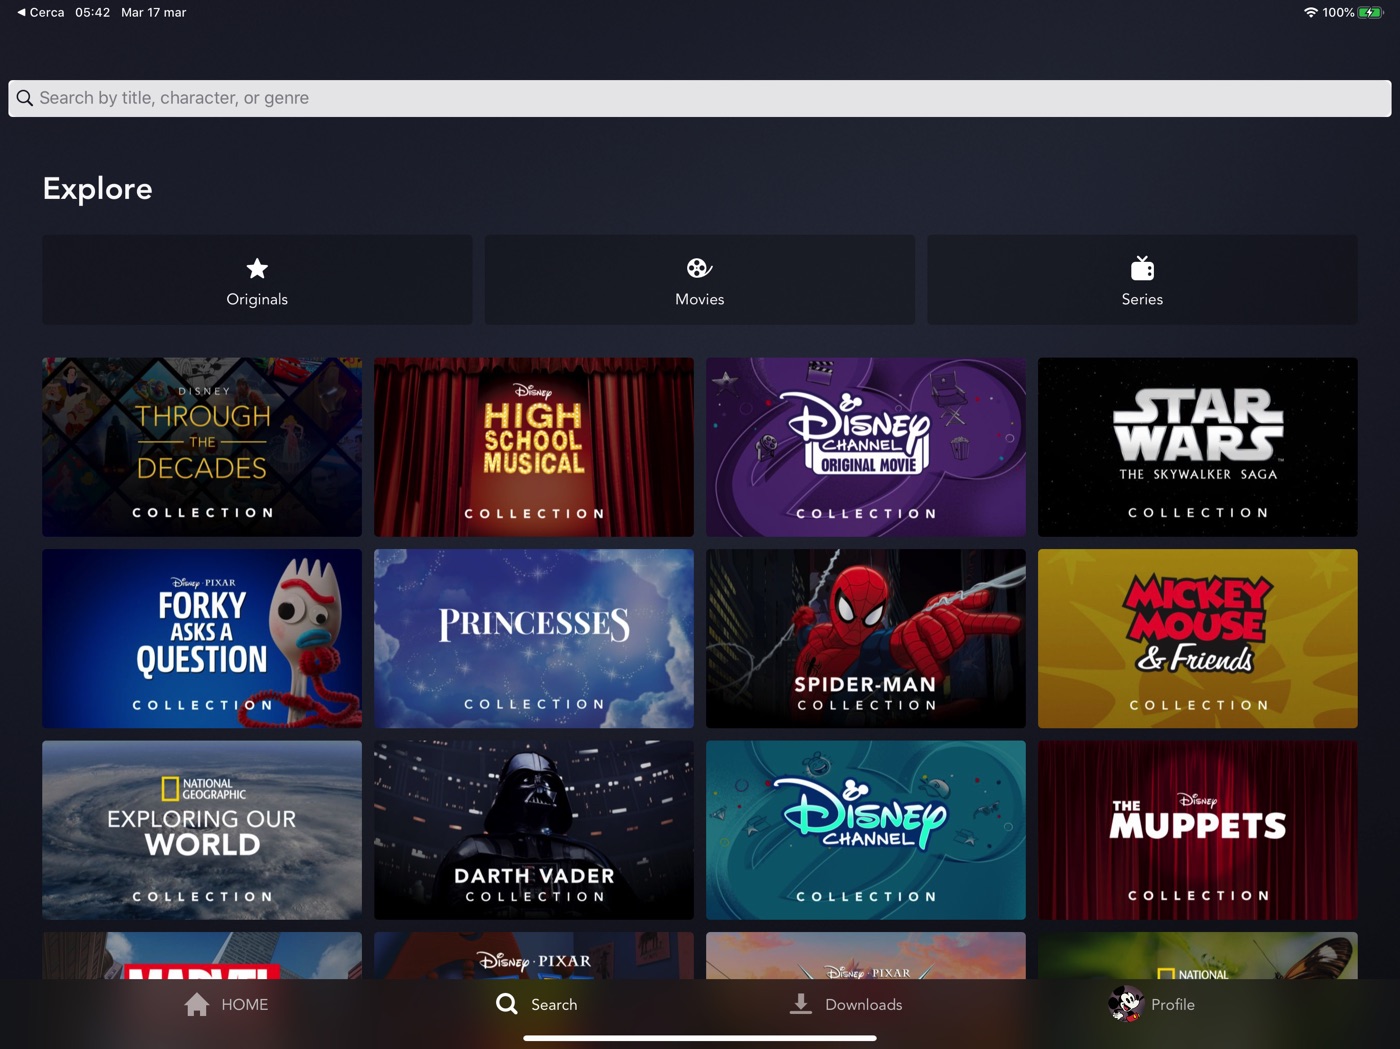Open the blue Disney Pixar tile below Darth Vader
1400x1049 pixels.
[x=534, y=956]
